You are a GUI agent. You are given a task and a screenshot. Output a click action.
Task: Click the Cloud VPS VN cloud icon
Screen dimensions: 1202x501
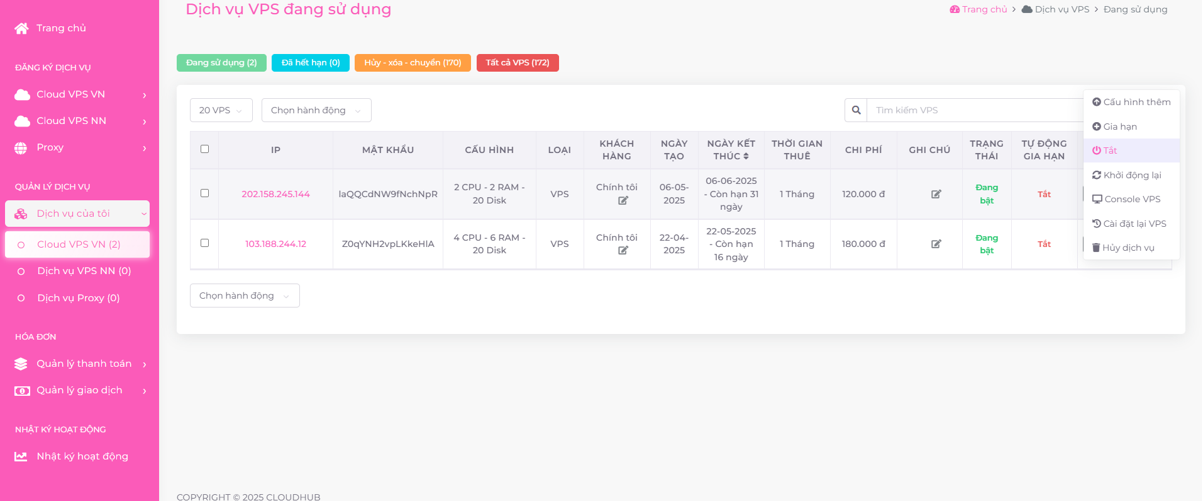click(x=22, y=94)
